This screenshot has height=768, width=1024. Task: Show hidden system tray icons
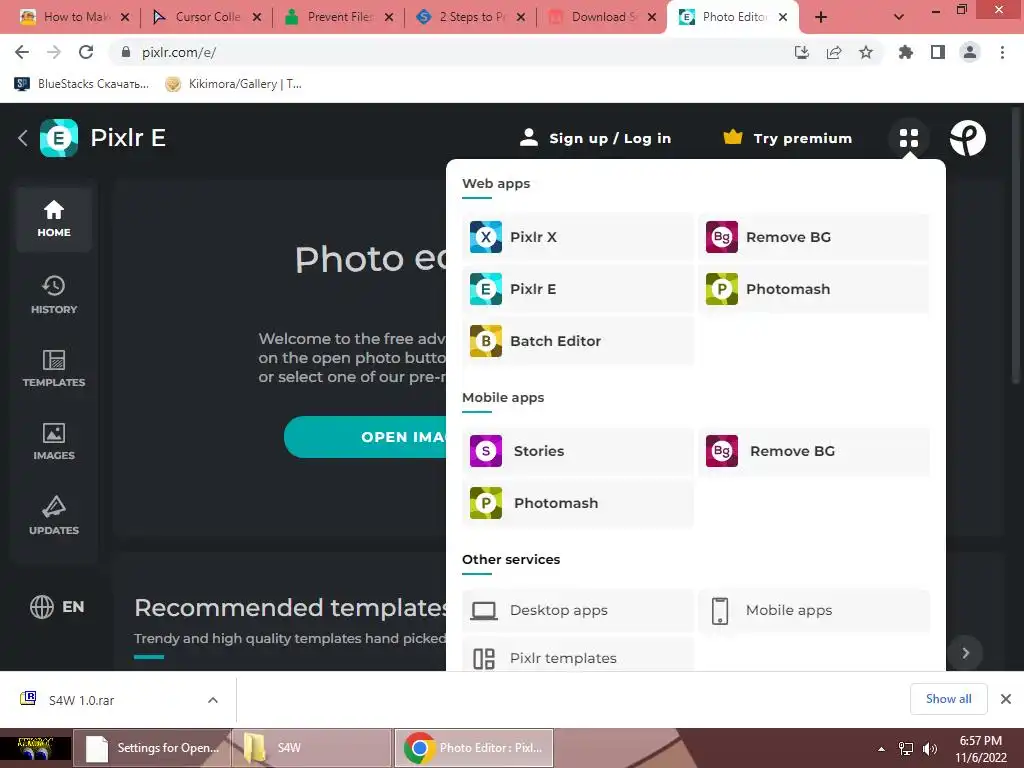click(x=881, y=749)
